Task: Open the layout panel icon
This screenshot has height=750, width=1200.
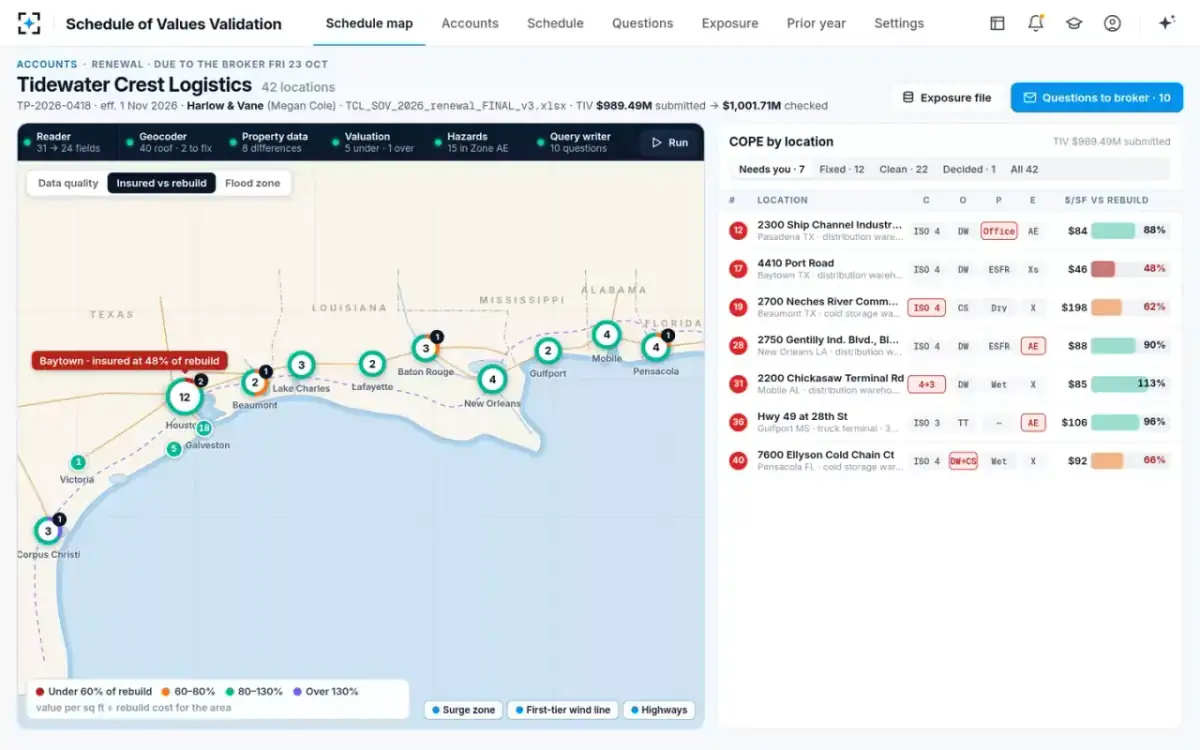Action: pyautogui.click(x=997, y=23)
